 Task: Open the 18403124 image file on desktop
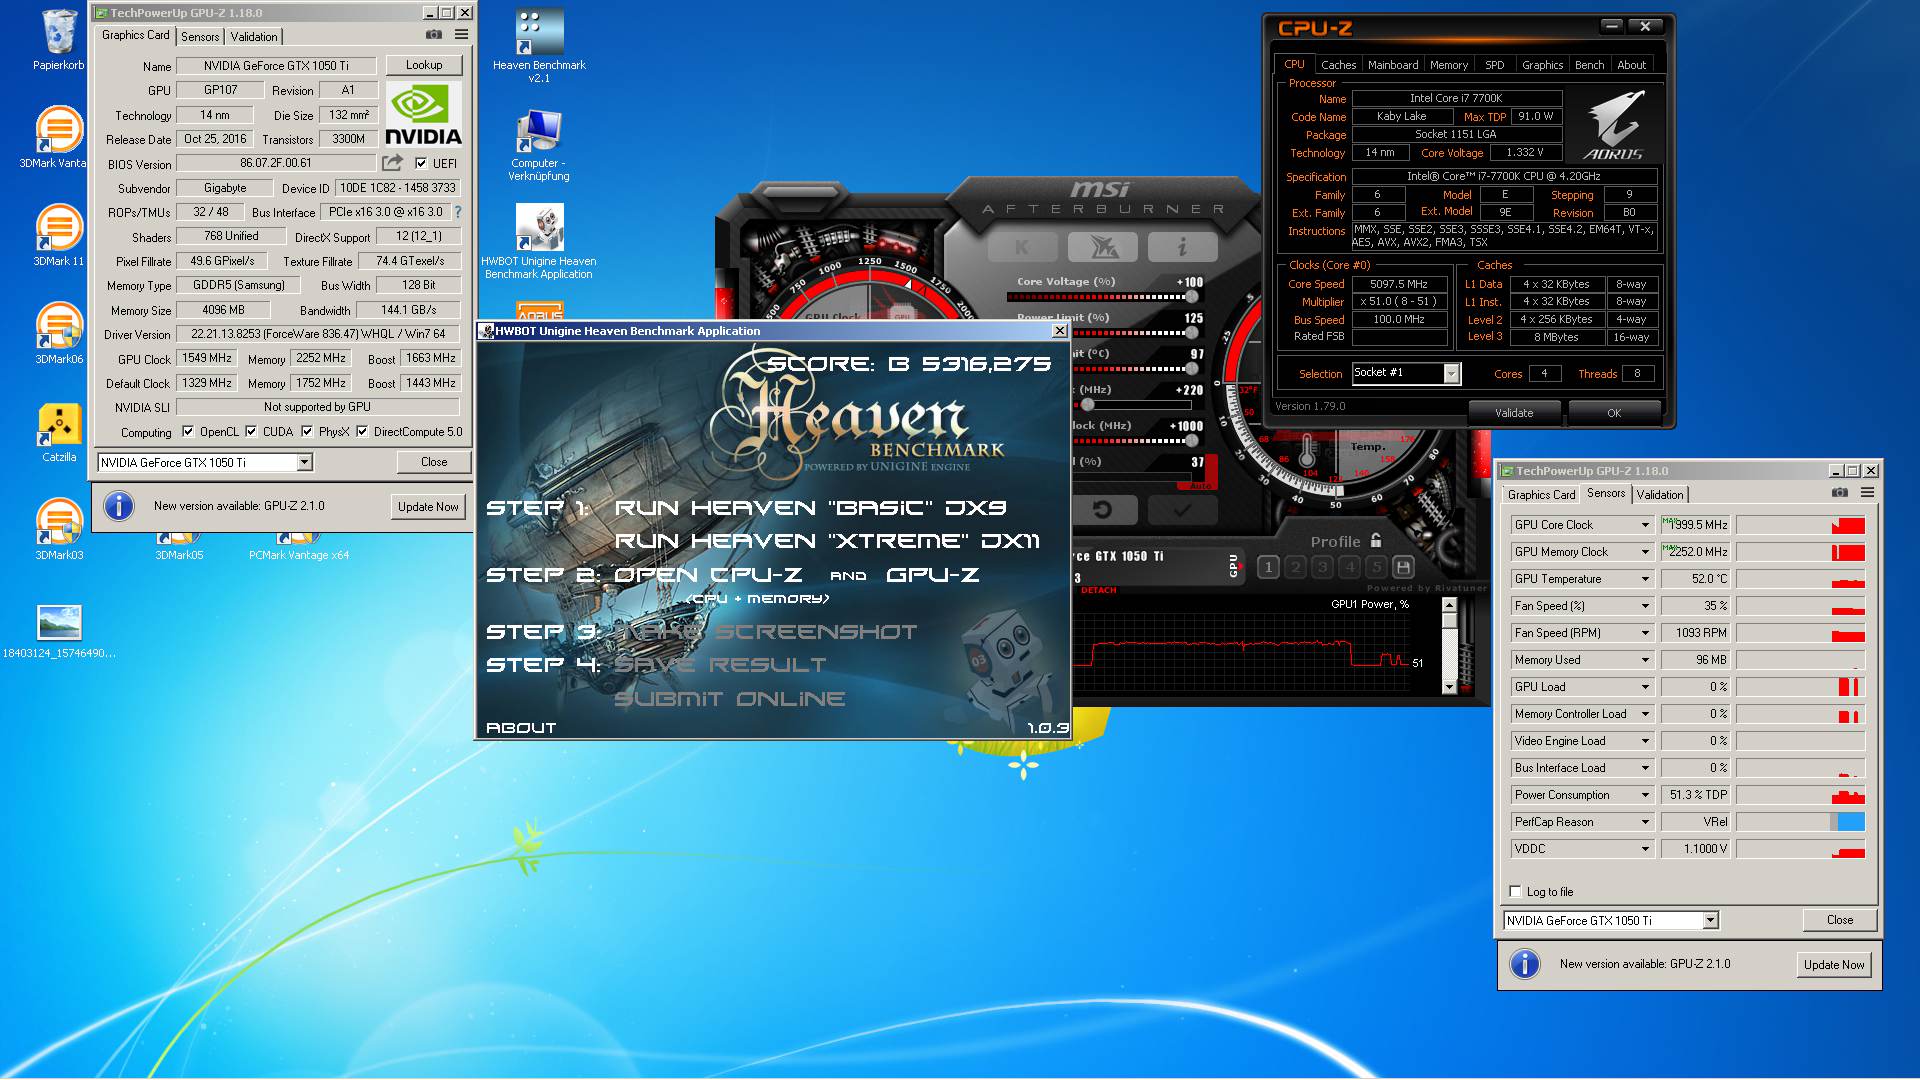point(59,631)
